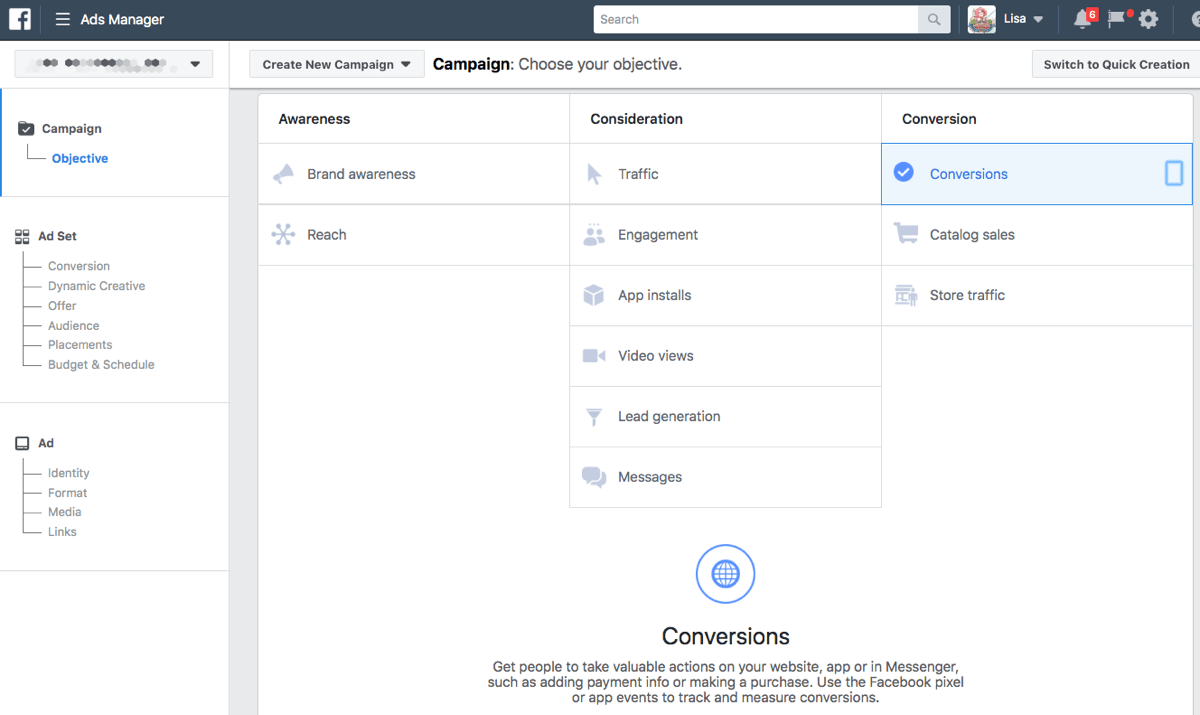Open the Ads Manager hamburger menu
This screenshot has height=715, width=1200.
62,19
